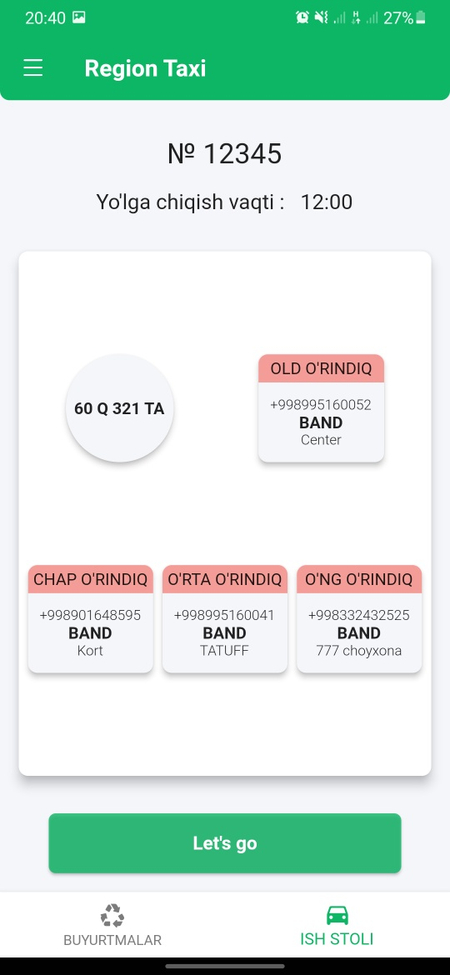450x975 pixels.
Task: Tap the image notification icon in status bar
Action: click(x=79, y=17)
